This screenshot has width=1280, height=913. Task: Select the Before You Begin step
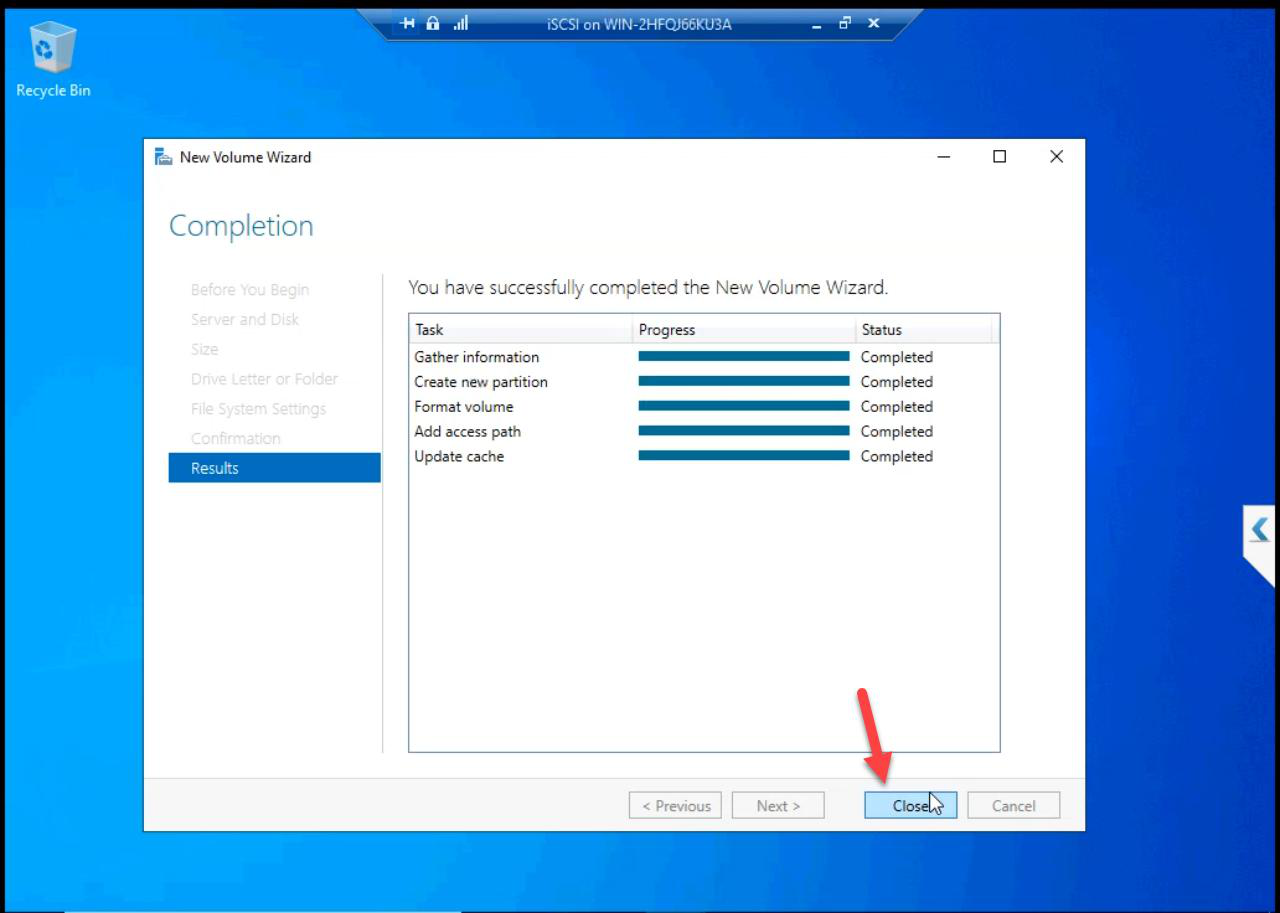(250, 290)
